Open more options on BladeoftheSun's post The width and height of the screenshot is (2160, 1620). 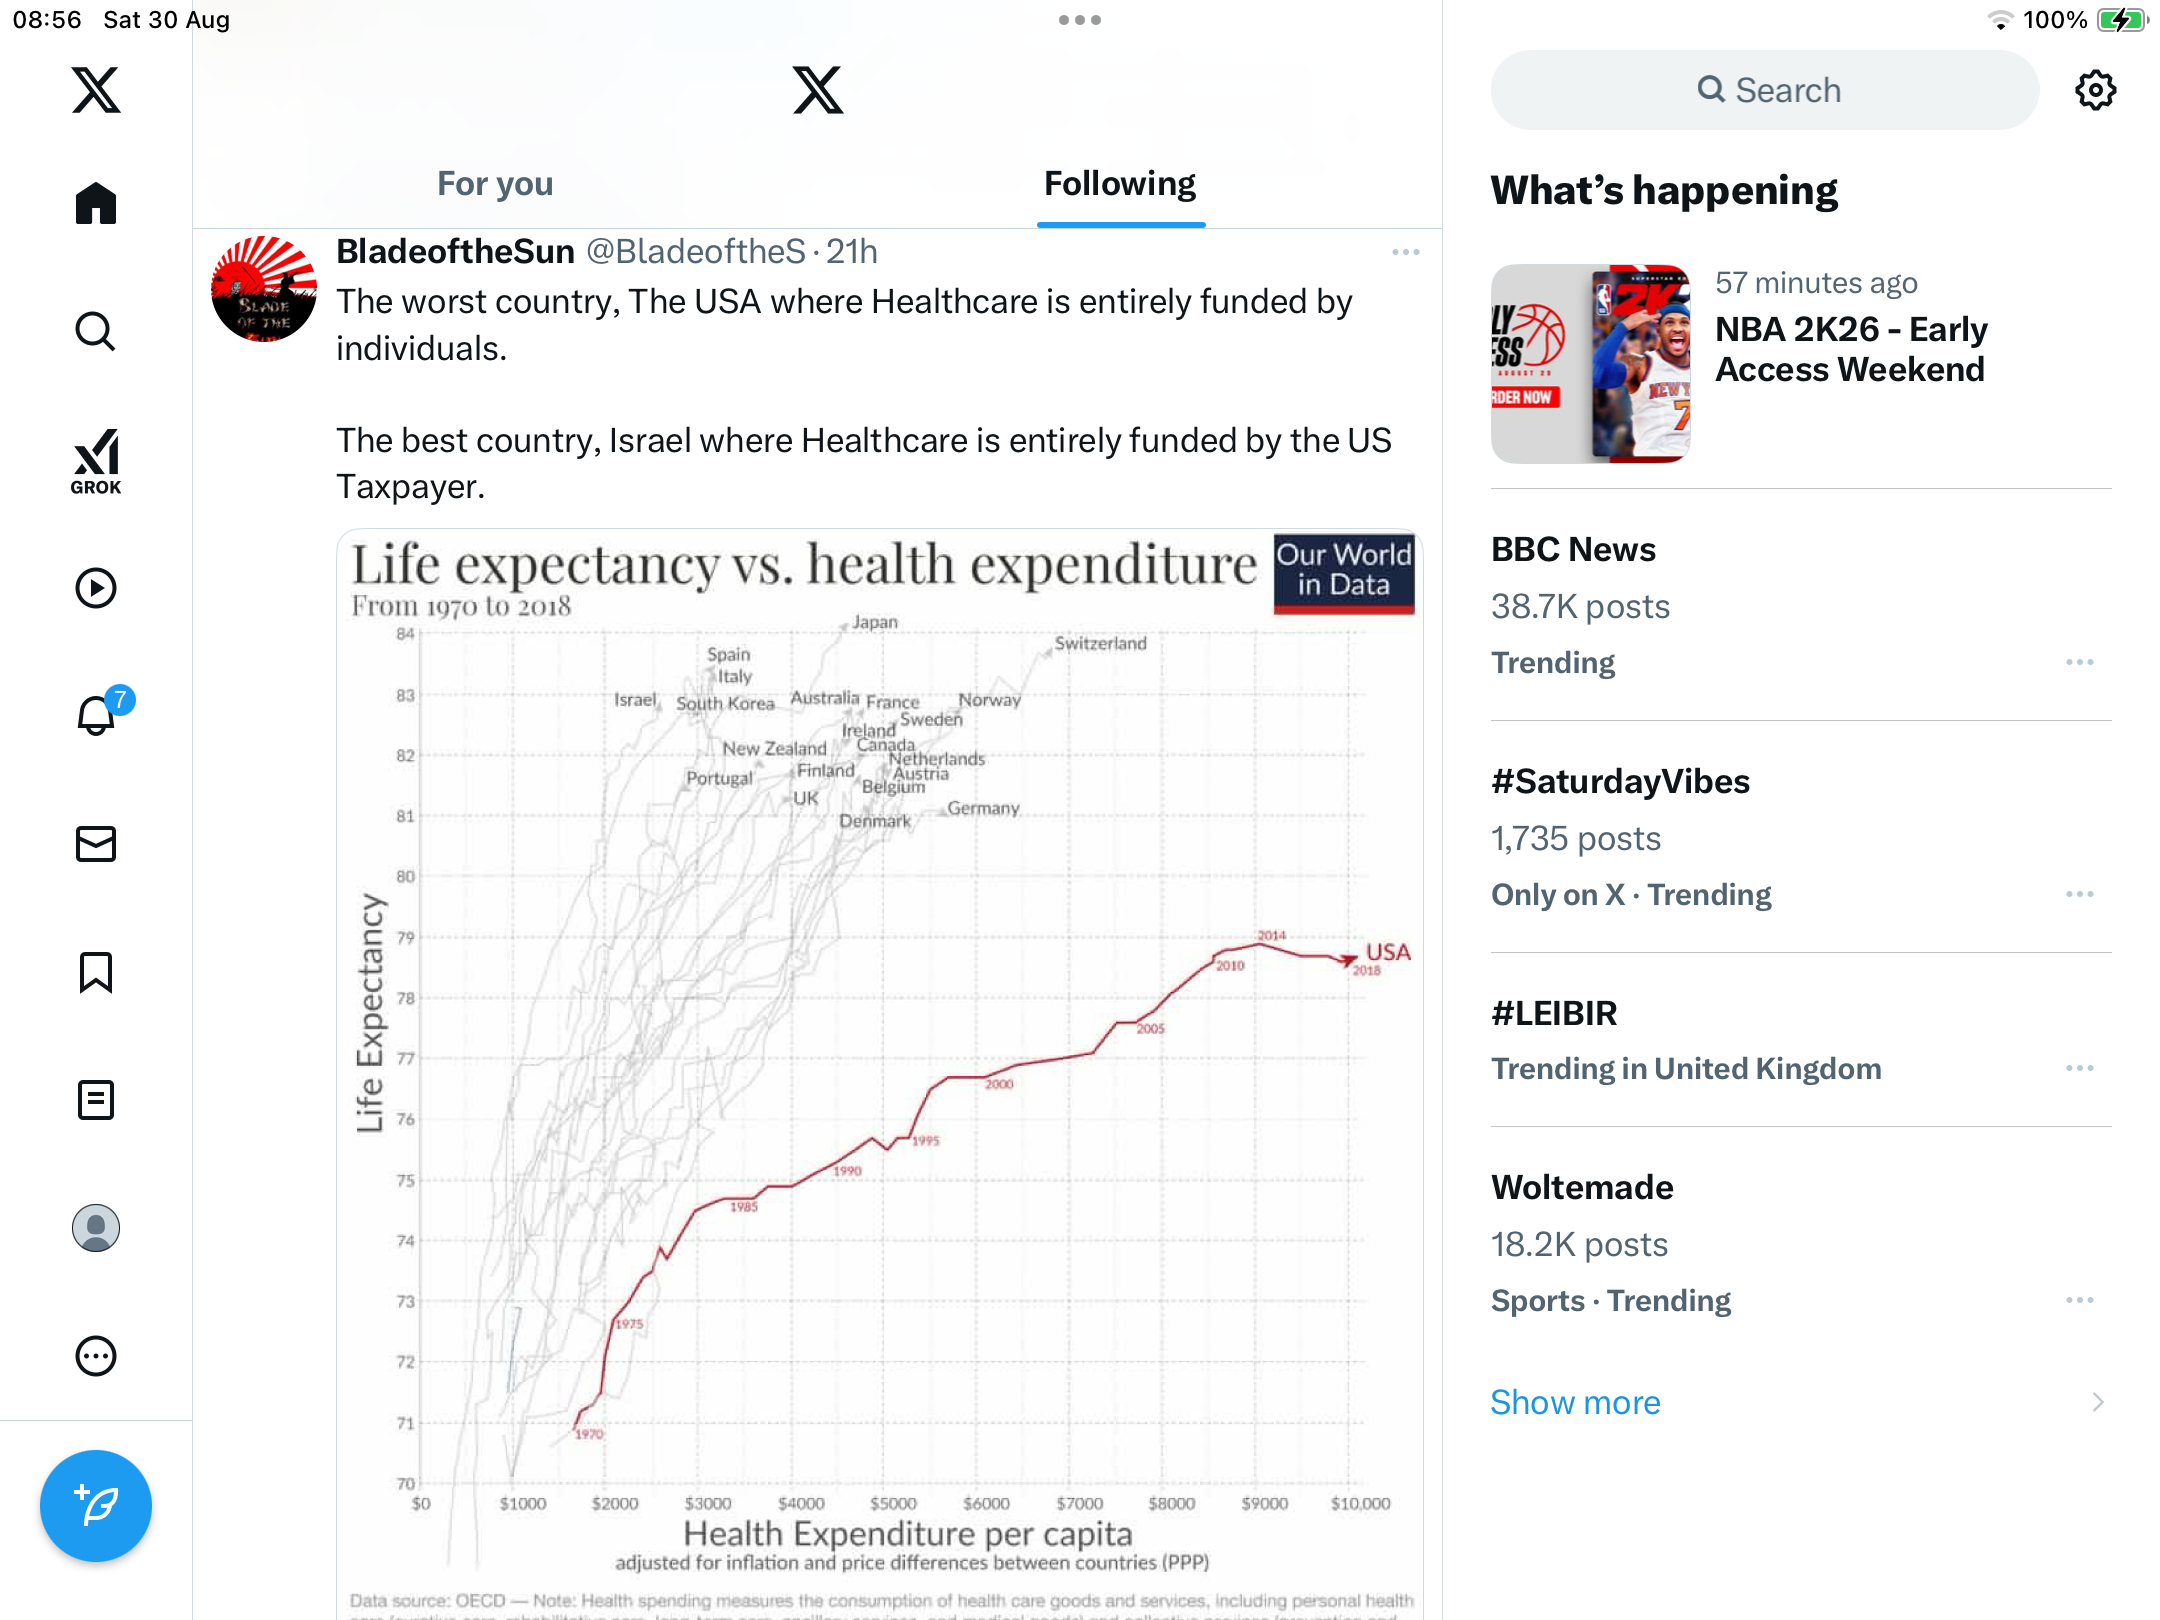point(1405,252)
